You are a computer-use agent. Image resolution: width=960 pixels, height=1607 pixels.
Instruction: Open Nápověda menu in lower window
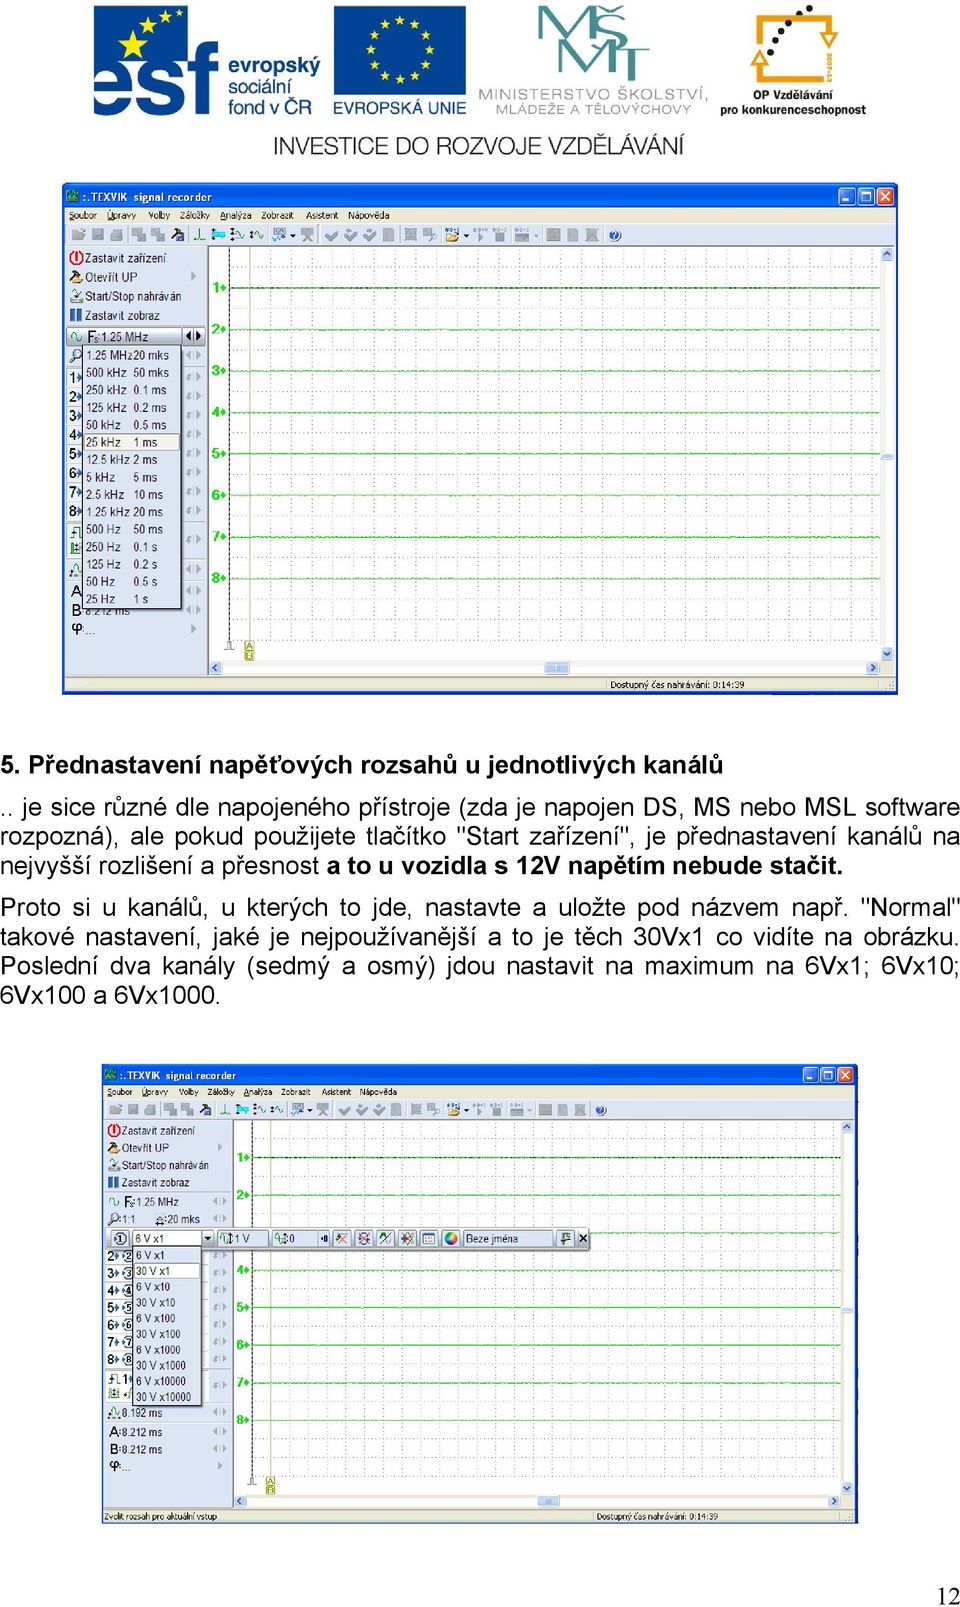pos(378,1092)
